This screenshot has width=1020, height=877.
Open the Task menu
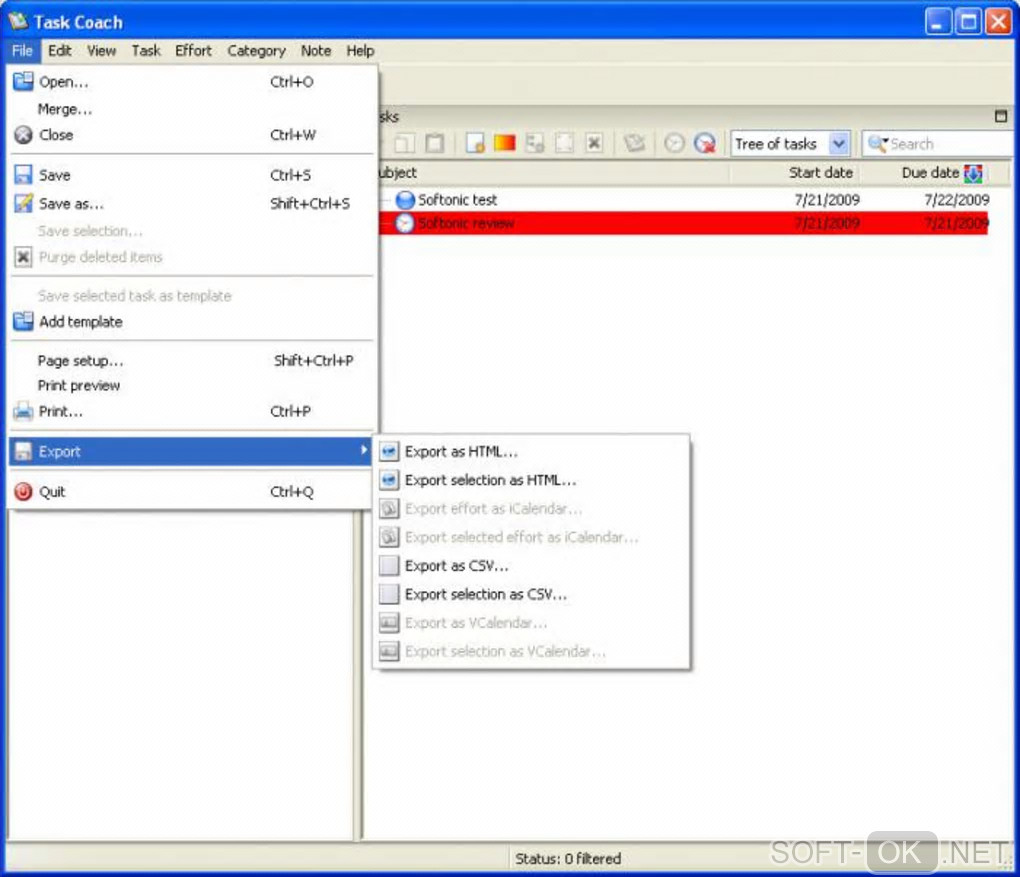coord(146,51)
